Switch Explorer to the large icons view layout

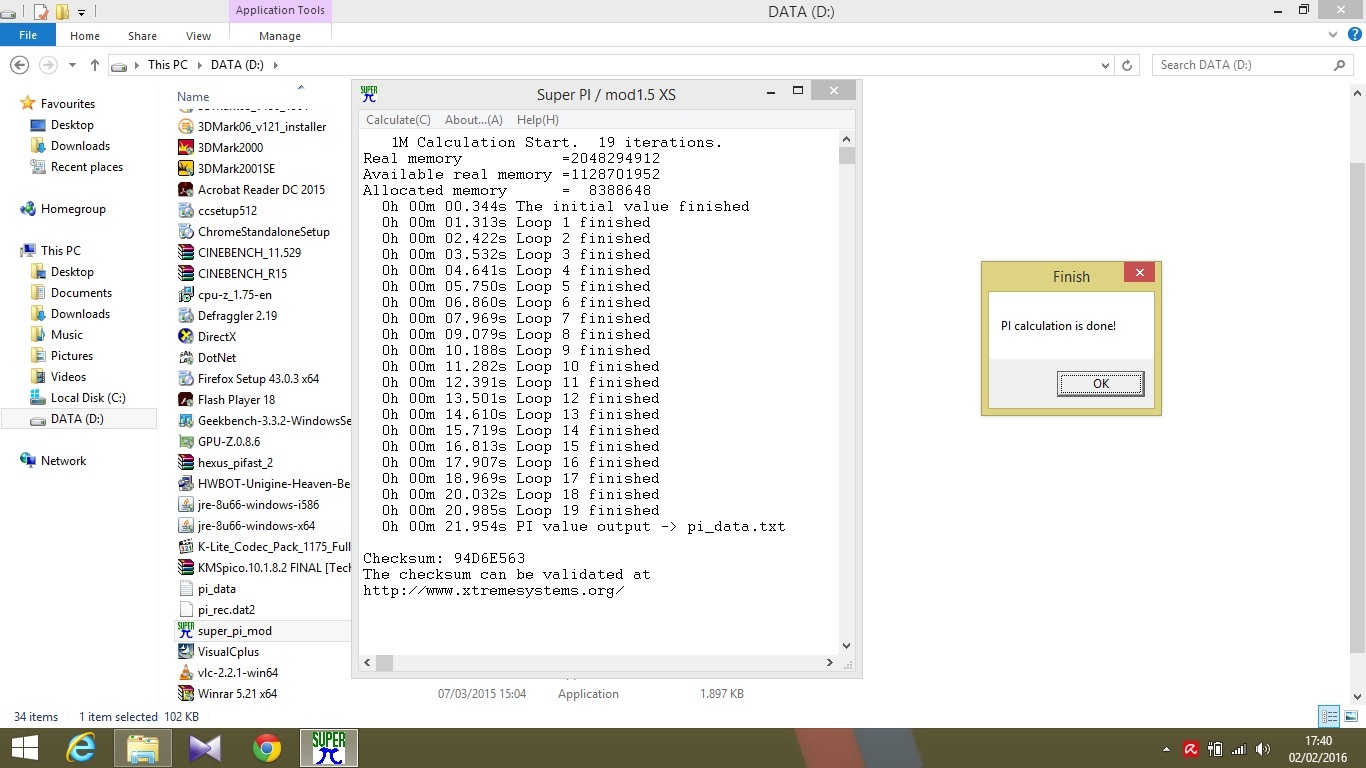tap(1350, 716)
